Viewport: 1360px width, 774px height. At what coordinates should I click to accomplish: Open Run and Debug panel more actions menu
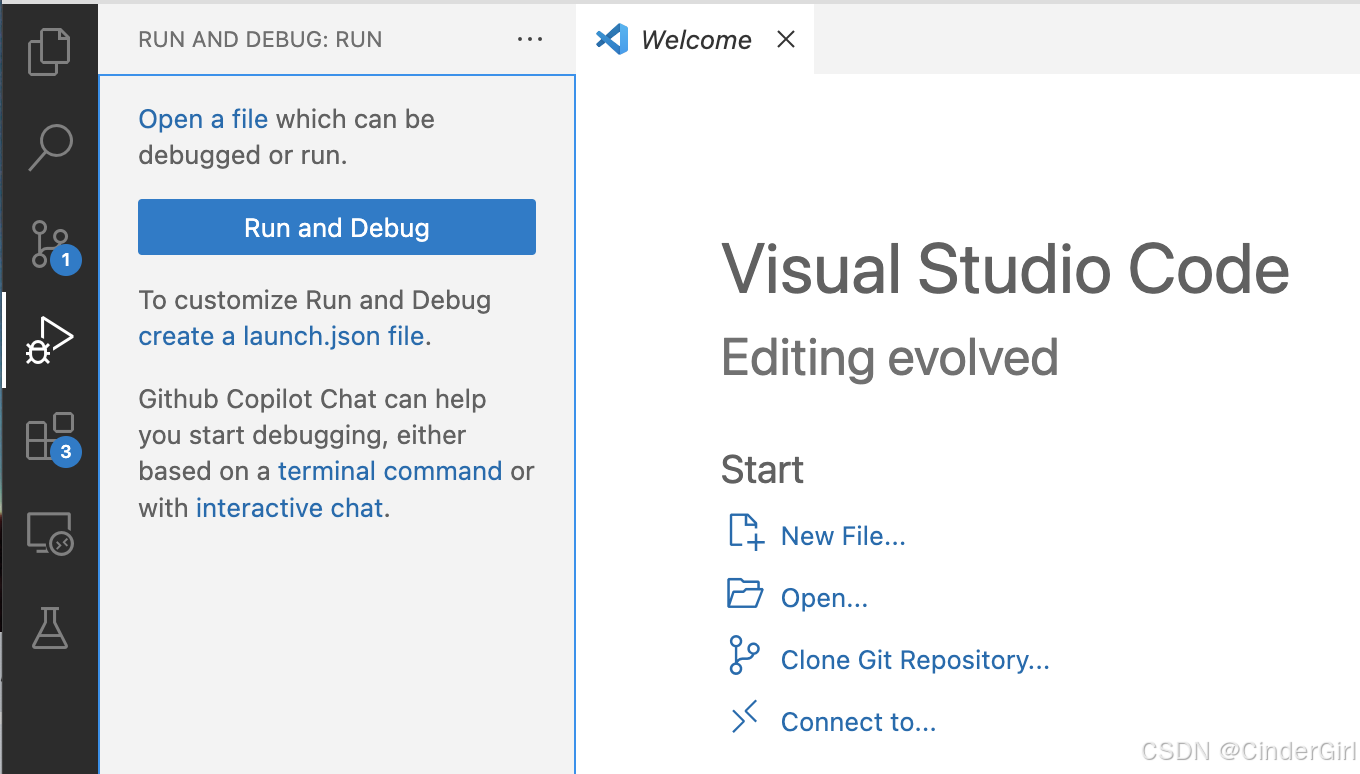coord(529,39)
